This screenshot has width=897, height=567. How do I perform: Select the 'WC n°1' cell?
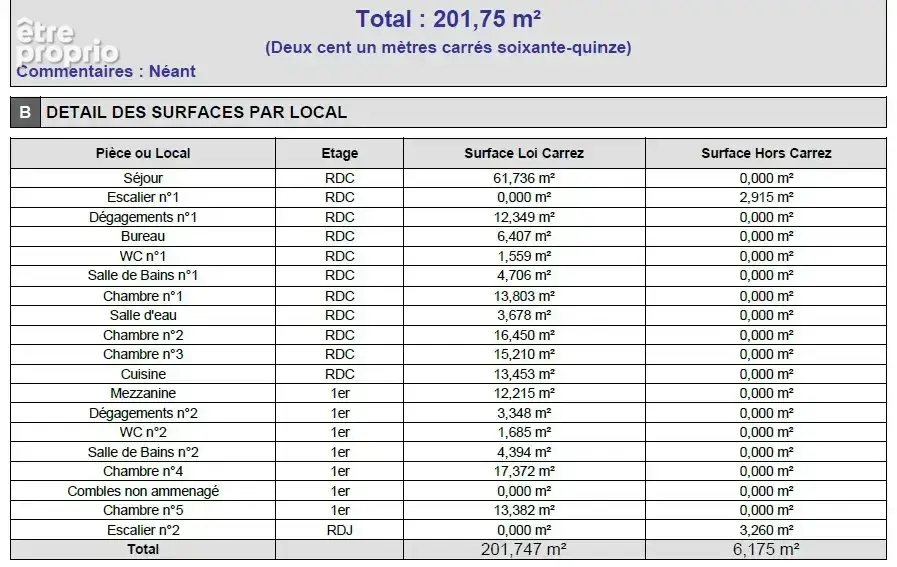point(143,256)
